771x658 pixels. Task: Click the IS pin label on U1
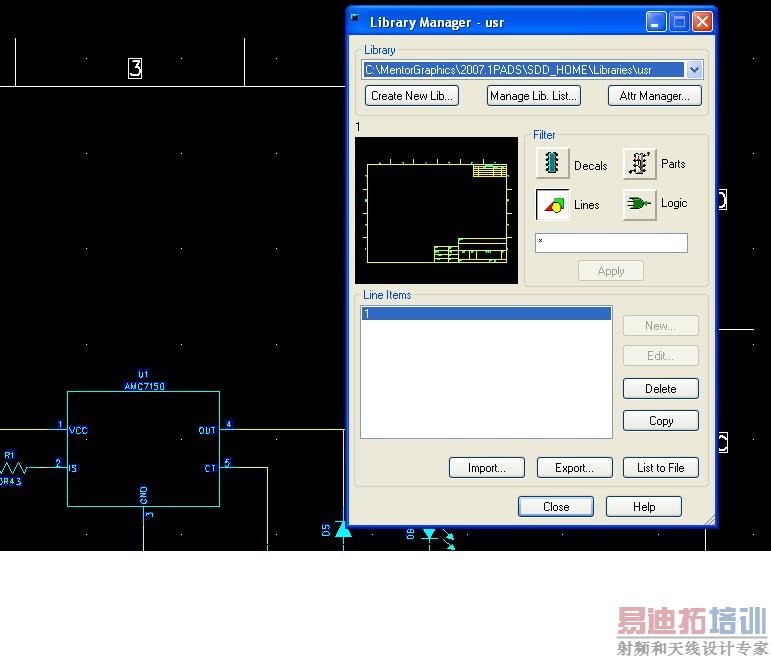pyautogui.click(x=73, y=468)
